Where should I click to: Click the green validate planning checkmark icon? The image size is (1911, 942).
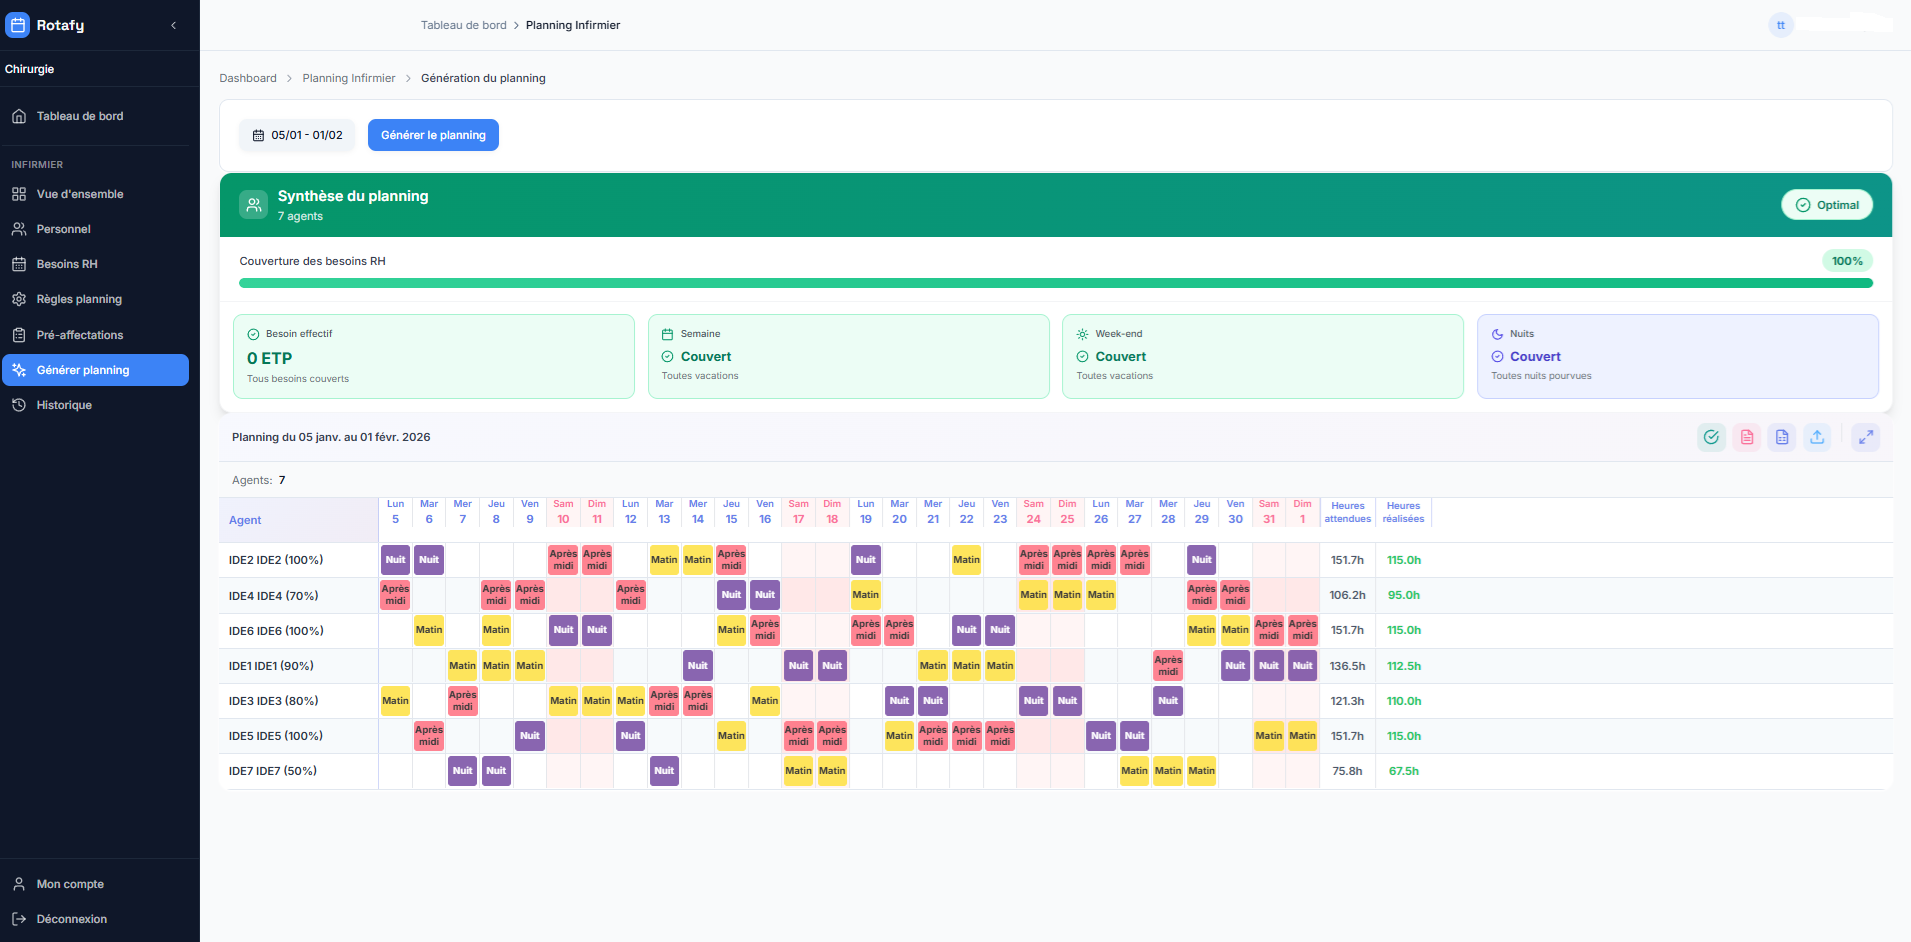click(x=1711, y=437)
